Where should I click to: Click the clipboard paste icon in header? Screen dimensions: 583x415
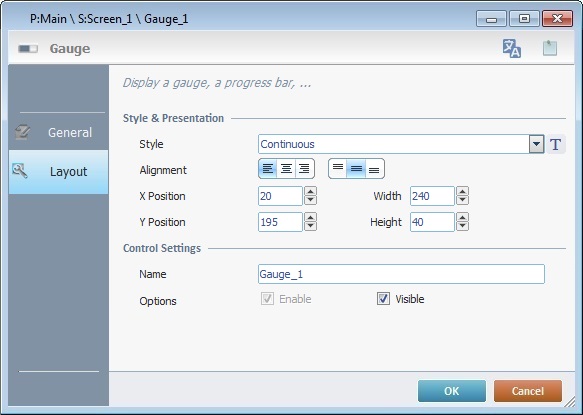[x=550, y=48]
